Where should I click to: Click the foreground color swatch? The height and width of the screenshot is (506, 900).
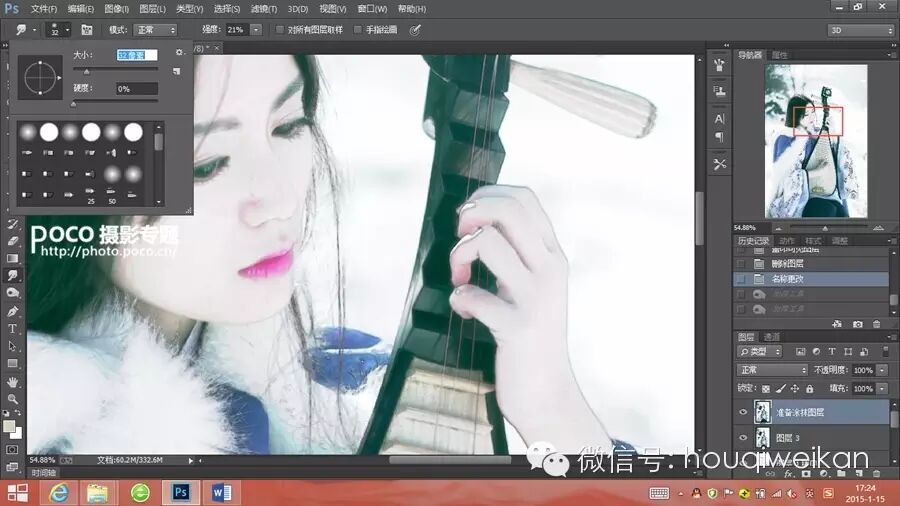click(9, 426)
